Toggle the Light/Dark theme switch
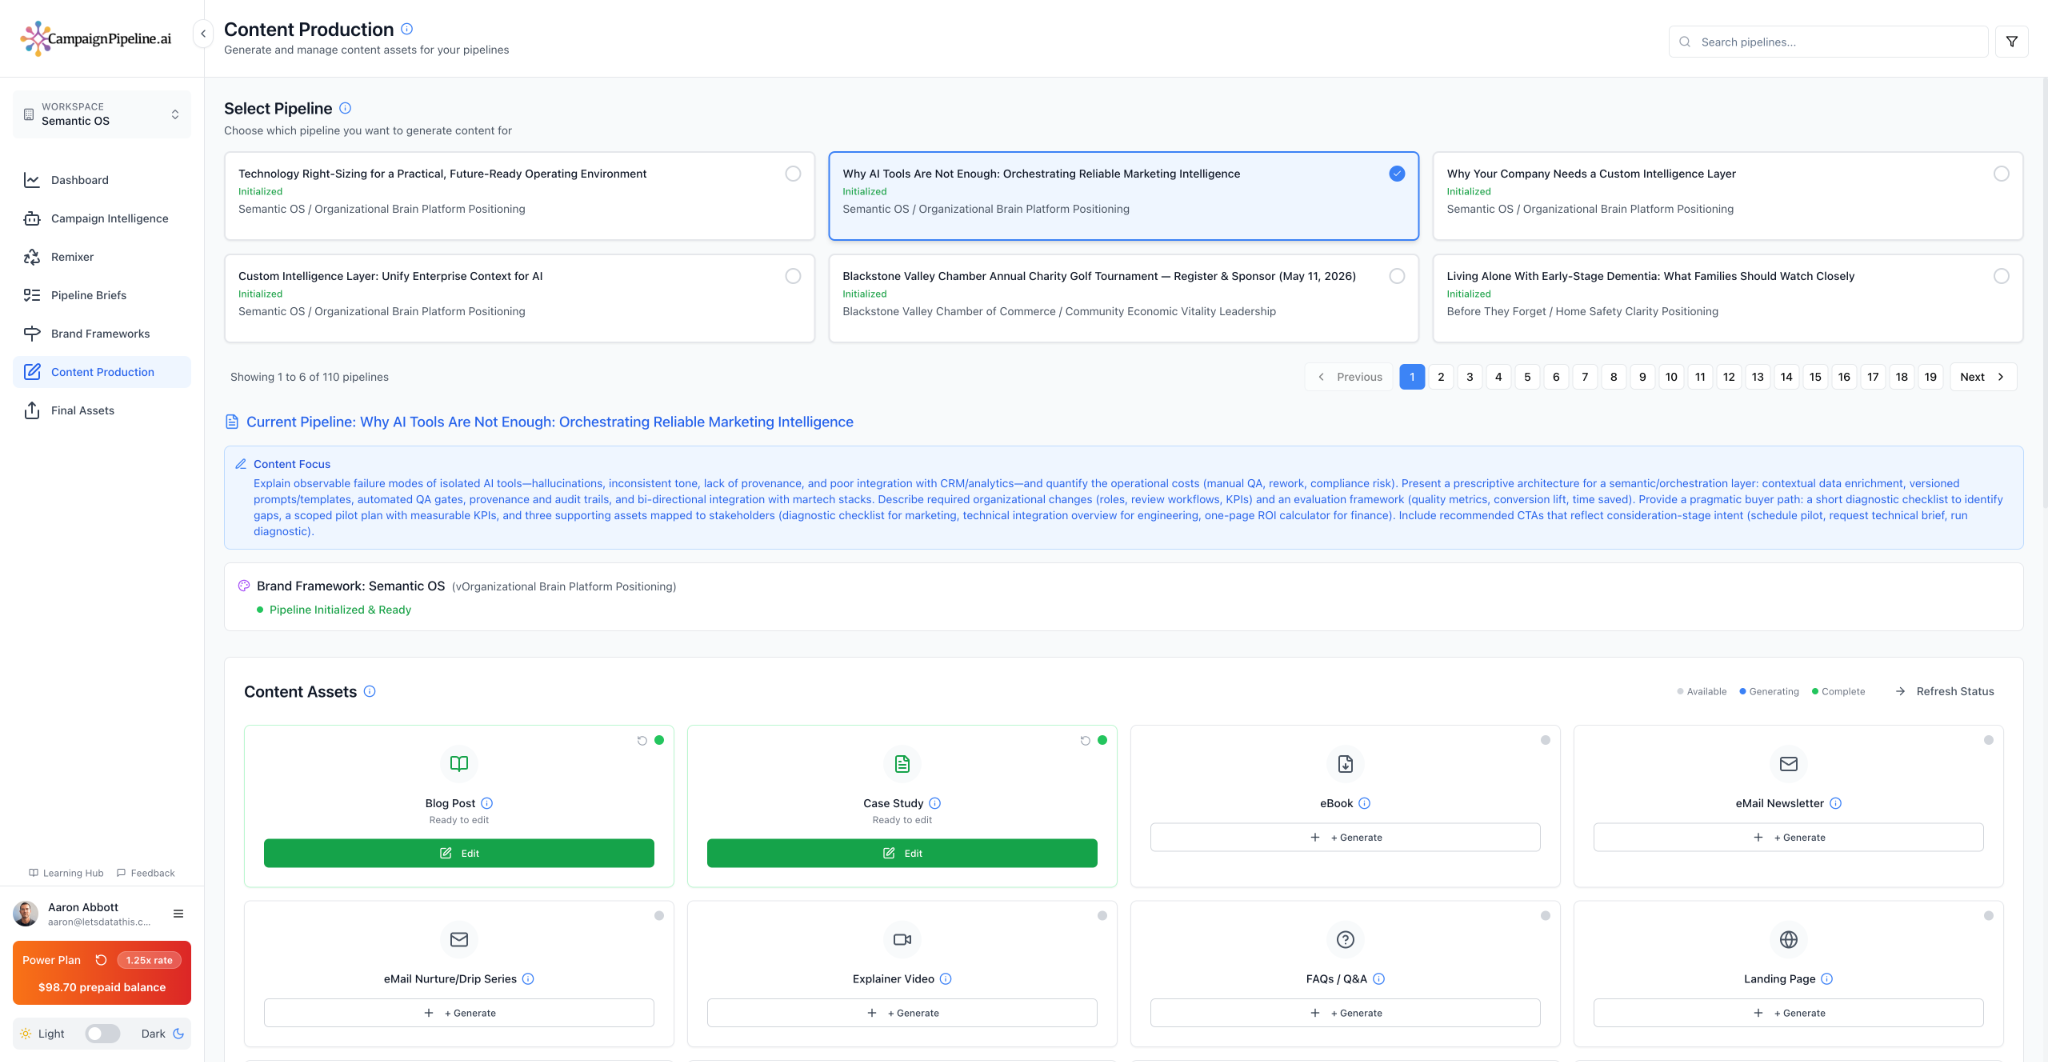The height and width of the screenshot is (1062, 2048). tap(102, 1034)
